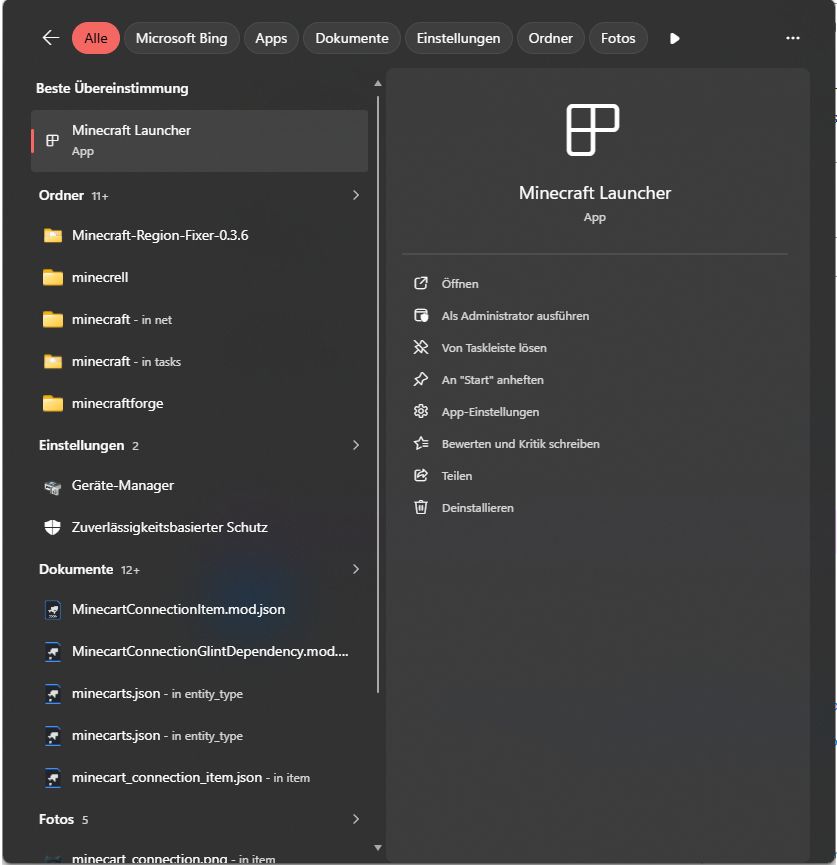Open App-Einstellungen
This screenshot has height=865, width=837.
tap(491, 412)
